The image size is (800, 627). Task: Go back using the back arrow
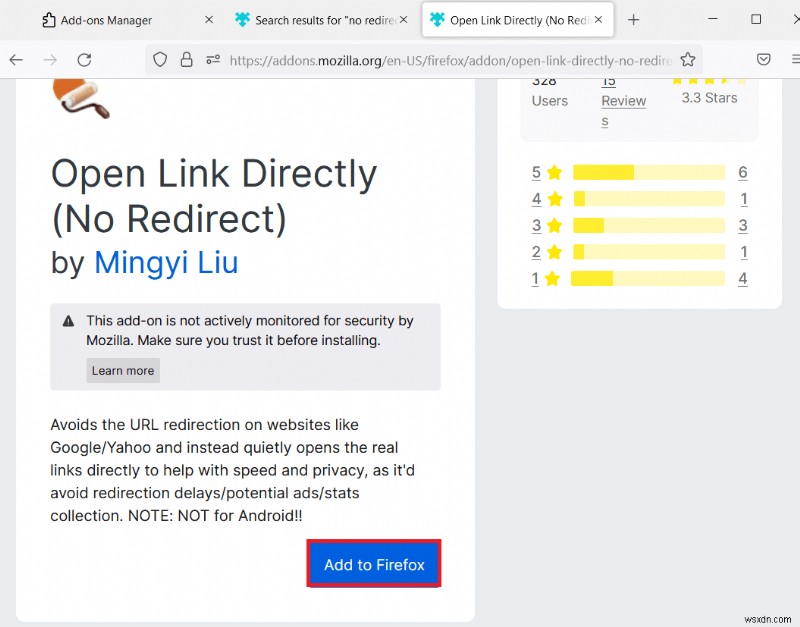pos(16,60)
